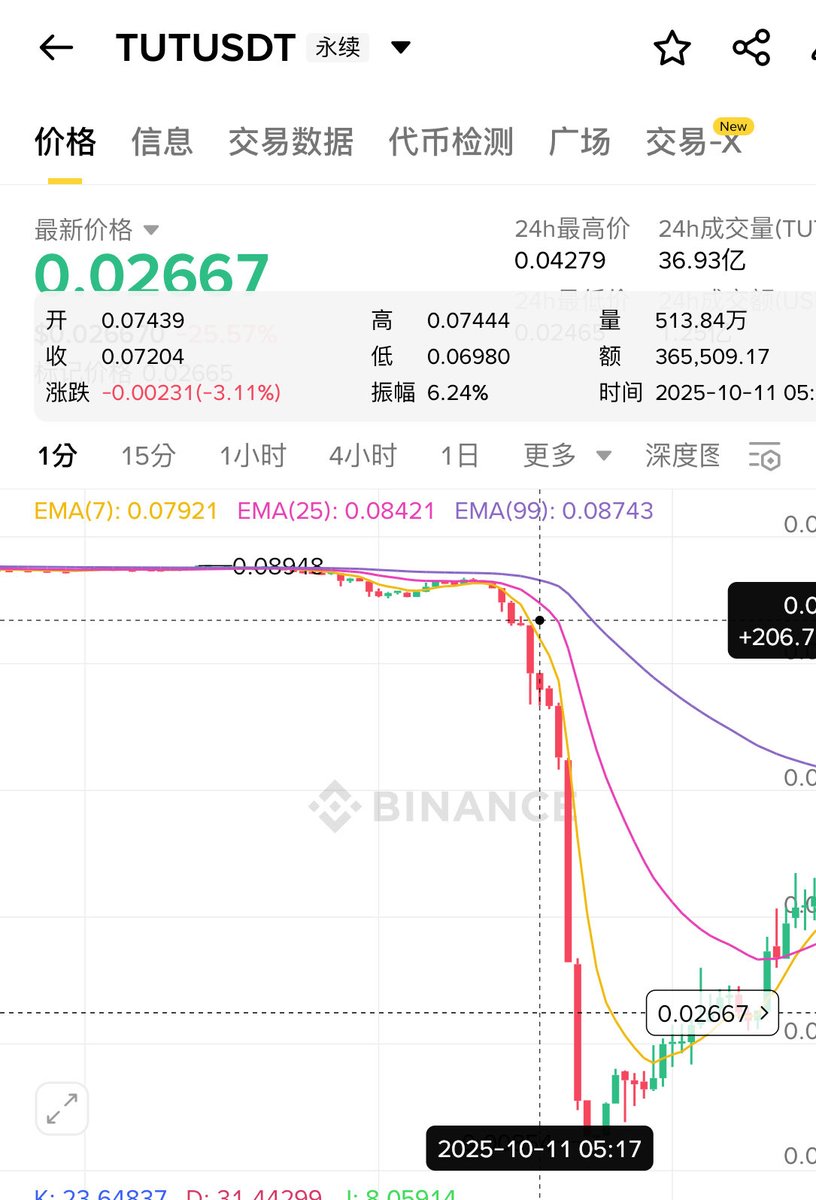Expand the 更多 timeframe dropdown
Image resolution: width=816 pixels, height=1200 pixels.
click(x=567, y=456)
